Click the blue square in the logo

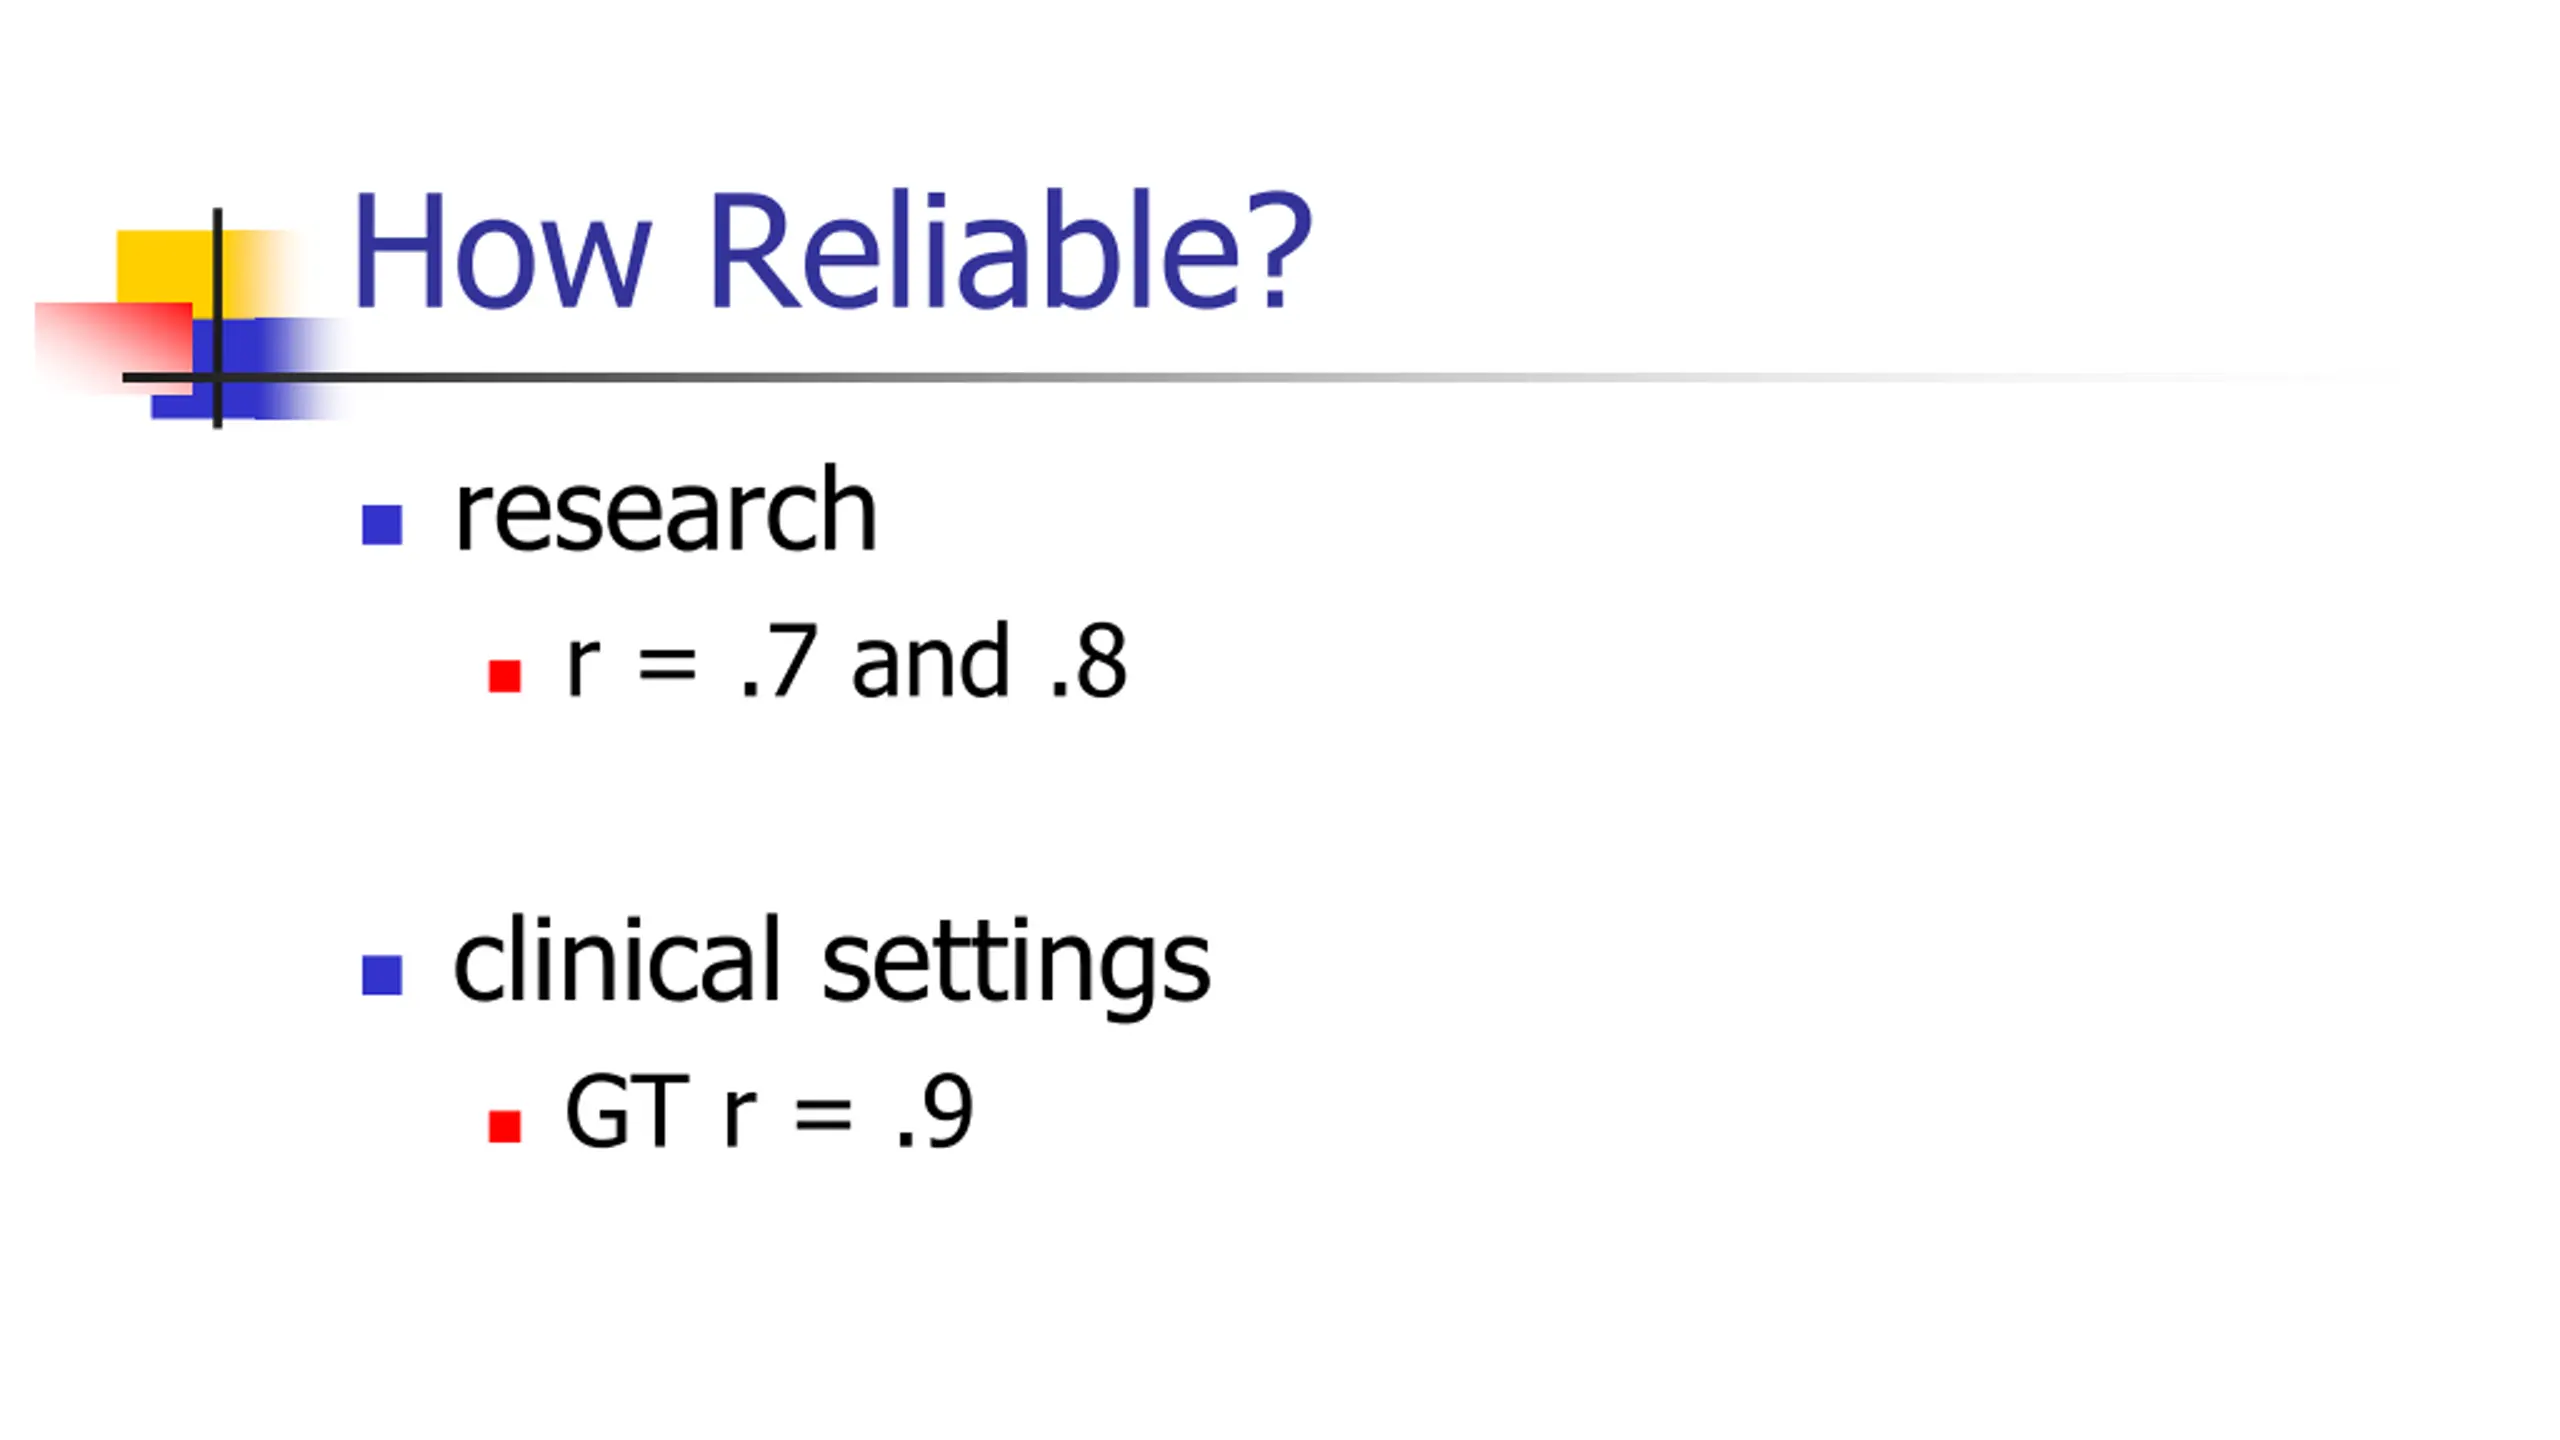250,368
